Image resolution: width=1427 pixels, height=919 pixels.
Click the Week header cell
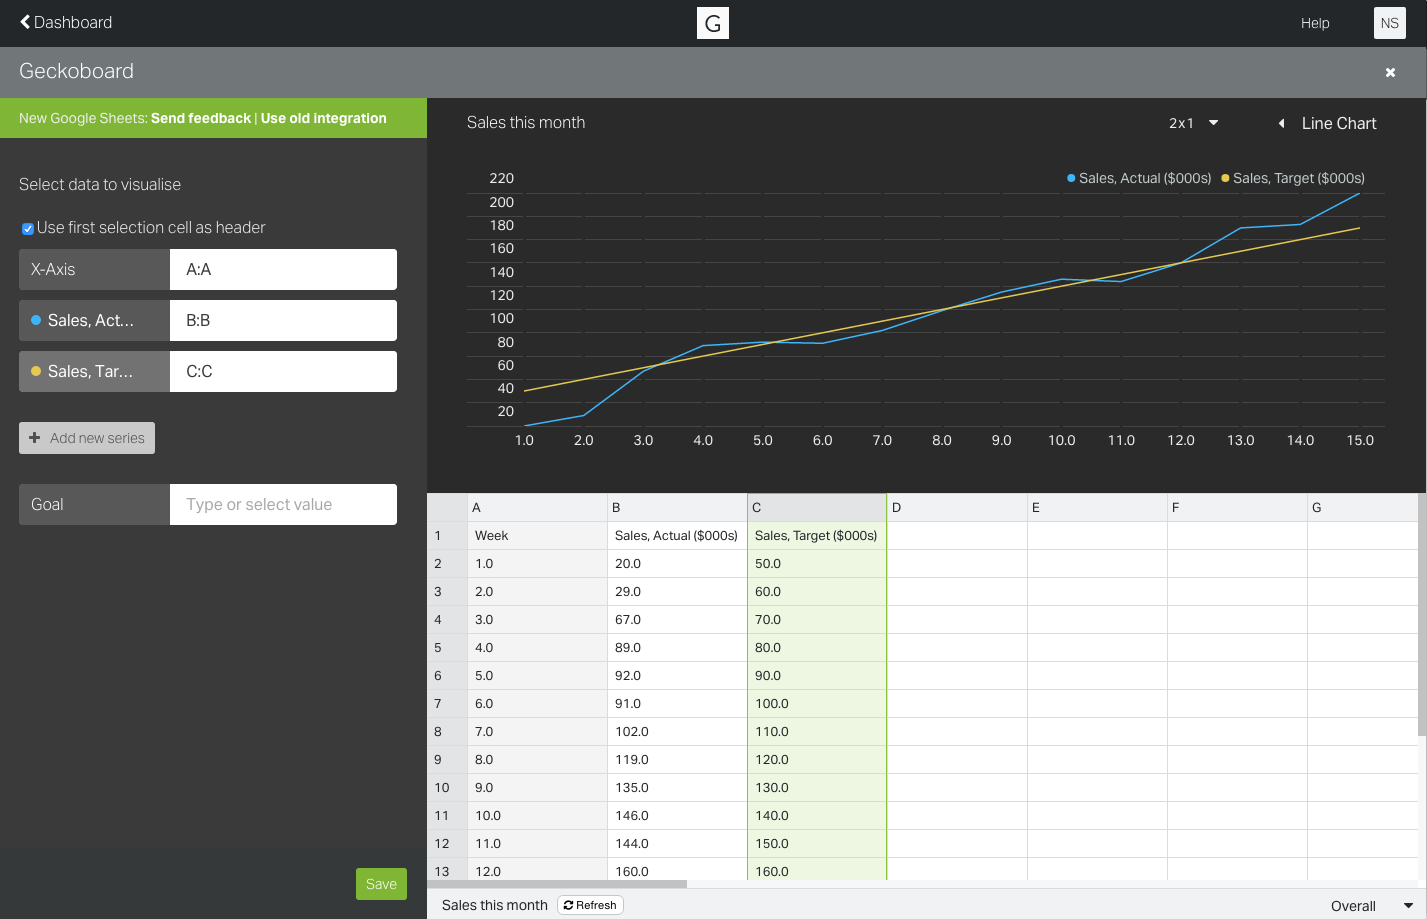coord(537,536)
